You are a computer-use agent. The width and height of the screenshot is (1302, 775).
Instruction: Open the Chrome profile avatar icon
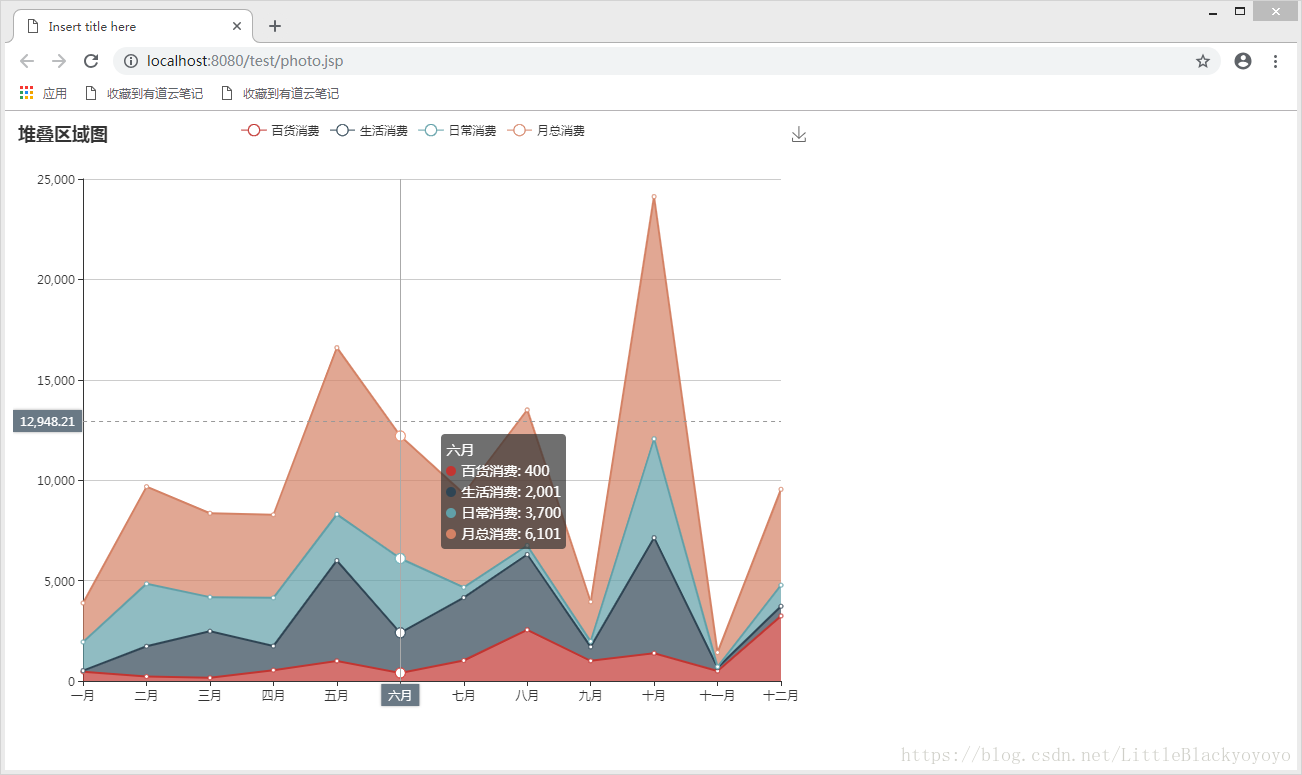[x=1243, y=61]
